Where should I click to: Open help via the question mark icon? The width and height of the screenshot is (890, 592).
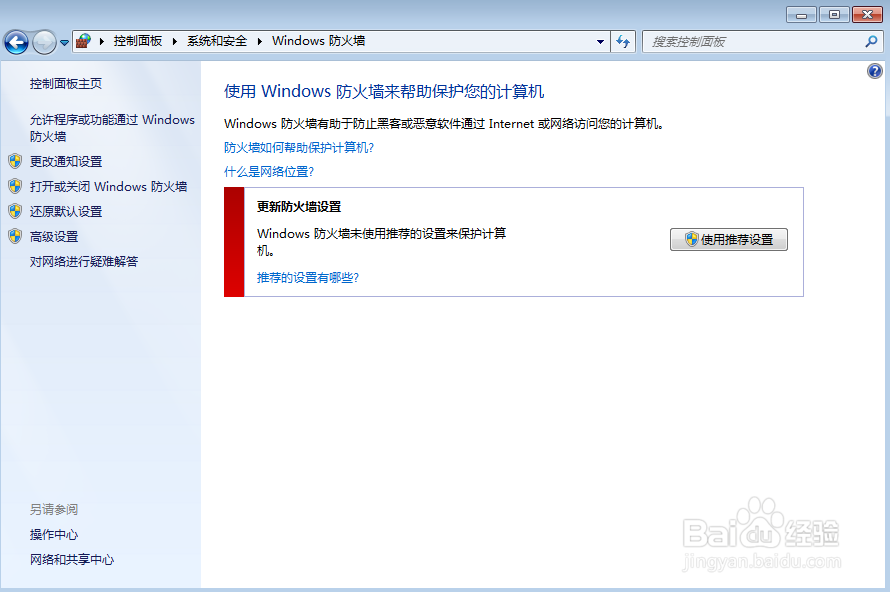(x=875, y=71)
